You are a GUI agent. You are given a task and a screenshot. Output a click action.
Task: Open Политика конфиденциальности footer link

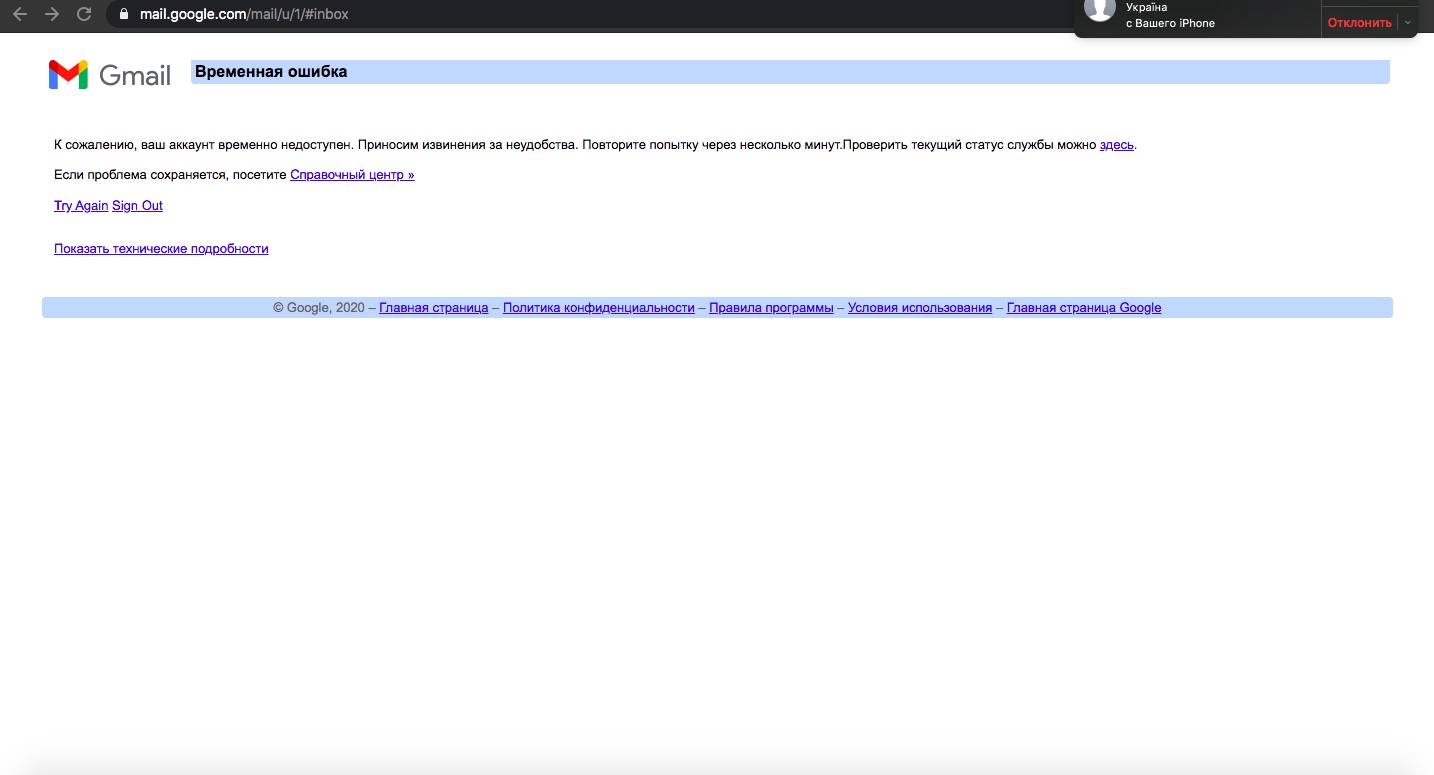pyautogui.click(x=598, y=308)
